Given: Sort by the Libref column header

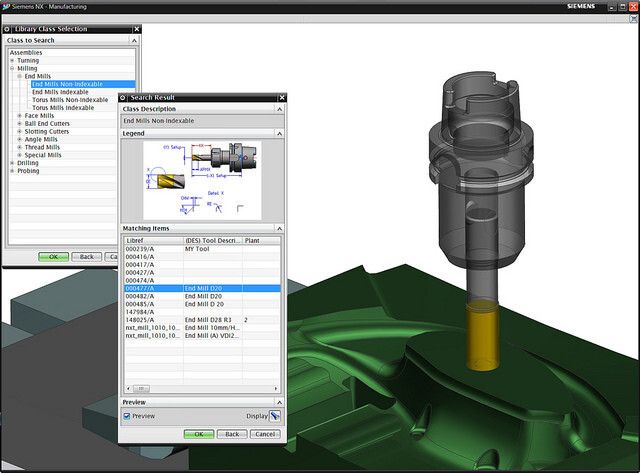Looking at the screenshot, I should click(152, 241).
